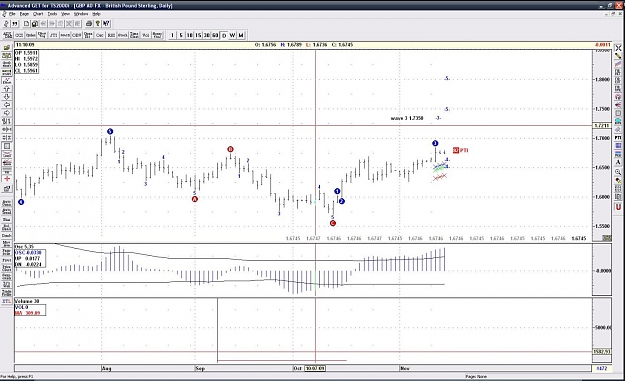The image size is (625, 381).
Task: Open the Window menu
Action: [81, 14]
